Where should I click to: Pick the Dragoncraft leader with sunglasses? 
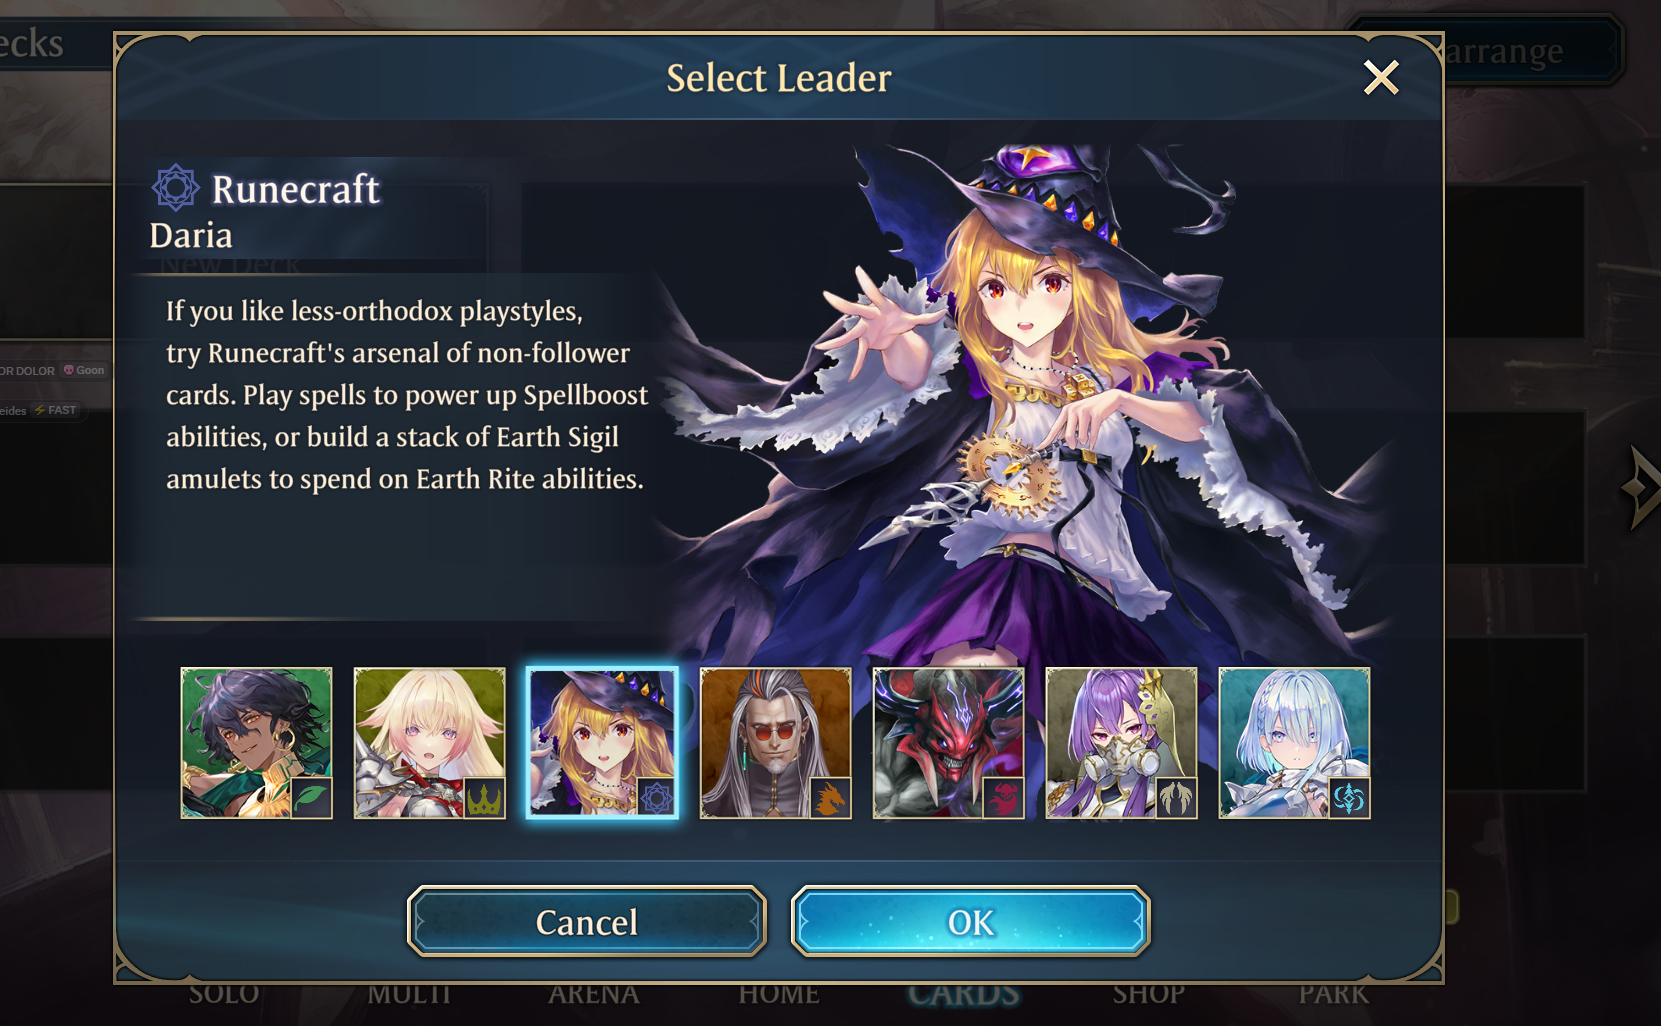tap(775, 743)
